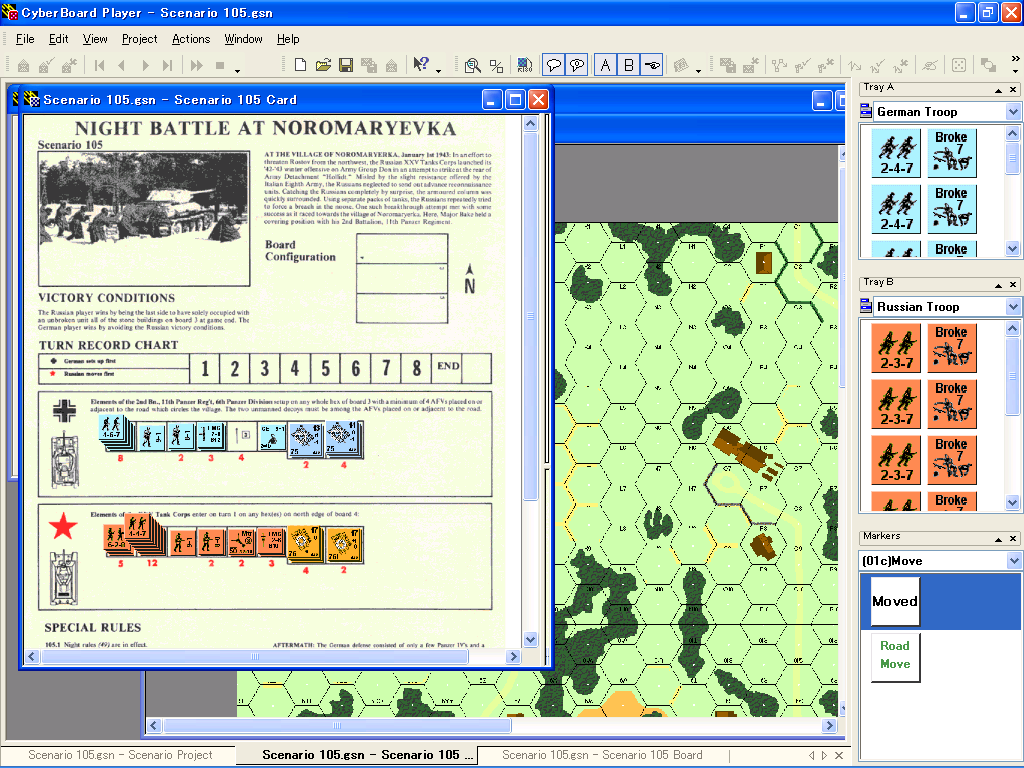Screen dimensions: 1024x768
Task: Click the board window horizontal scrollbar thumb
Action: (x=337, y=725)
